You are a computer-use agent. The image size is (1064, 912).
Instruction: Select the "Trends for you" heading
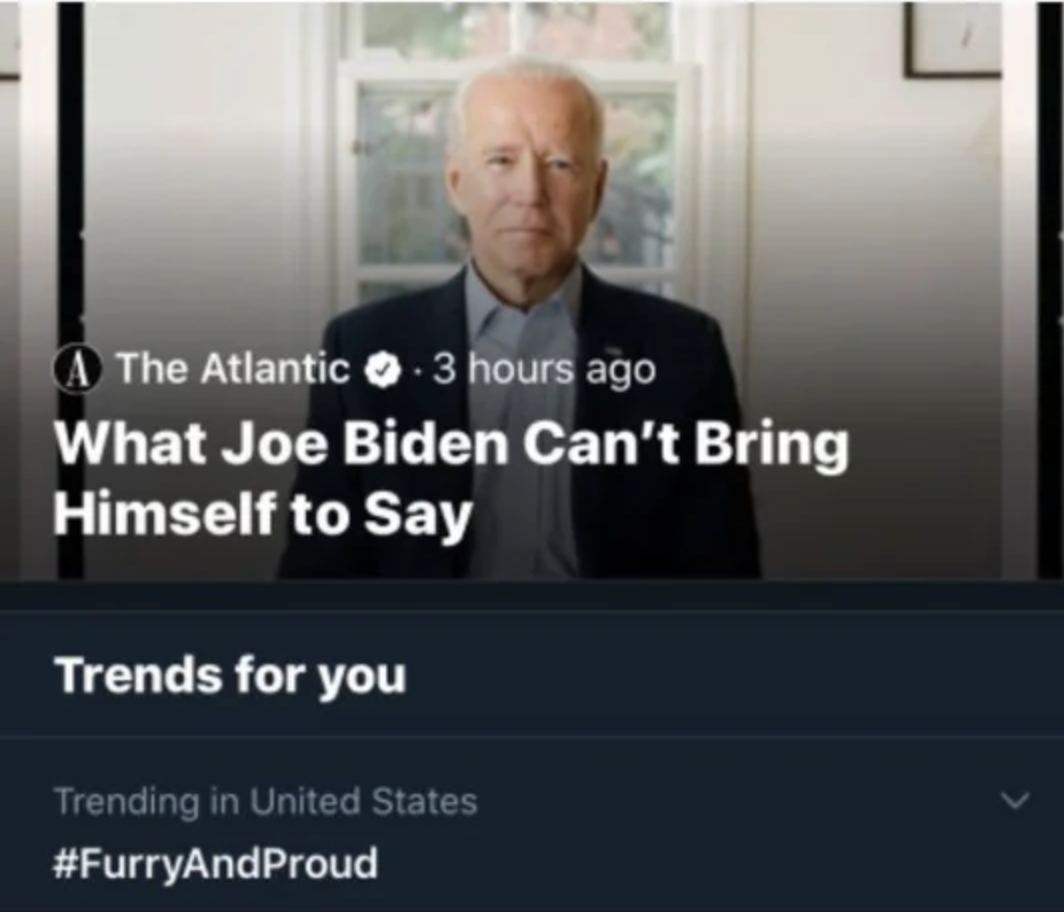click(x=230, y=675)
